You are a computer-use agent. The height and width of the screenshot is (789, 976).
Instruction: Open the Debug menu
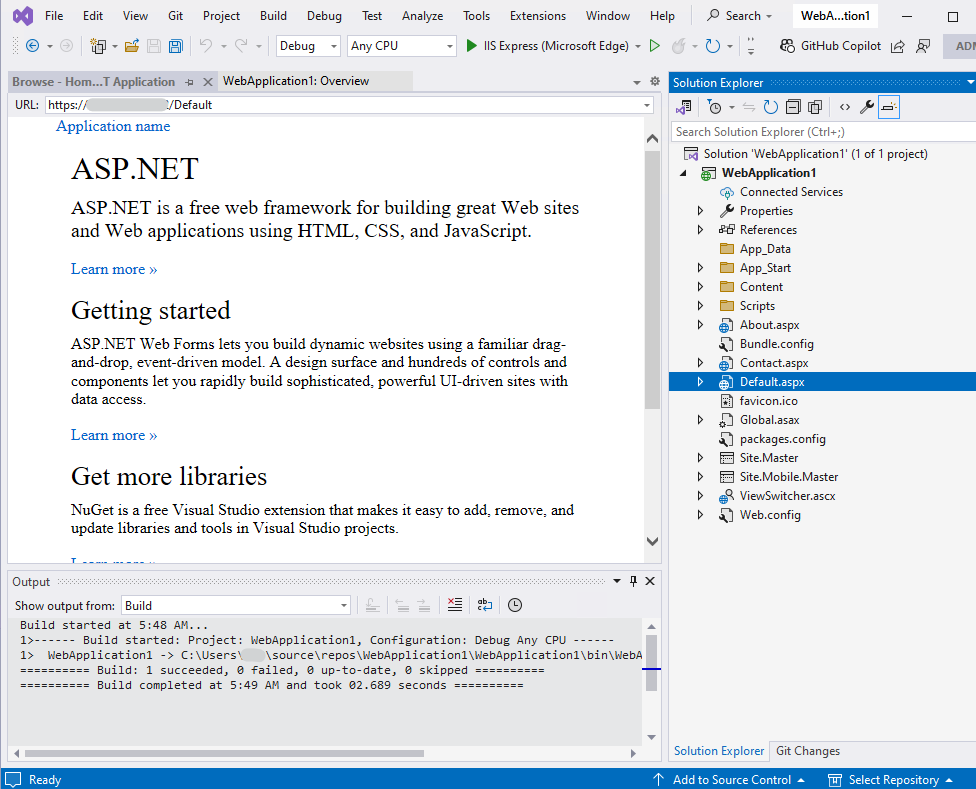coord(324,16)
